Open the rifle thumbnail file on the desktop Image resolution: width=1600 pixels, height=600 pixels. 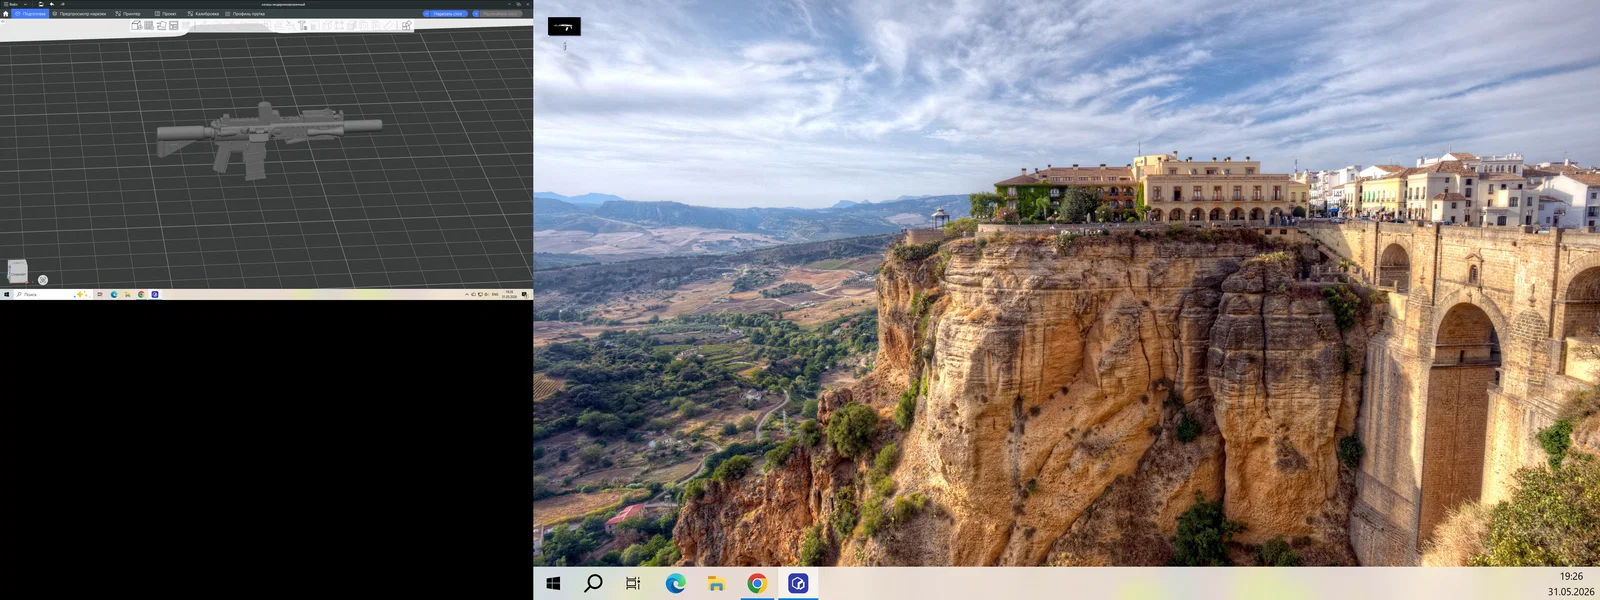tap(564, 27)
